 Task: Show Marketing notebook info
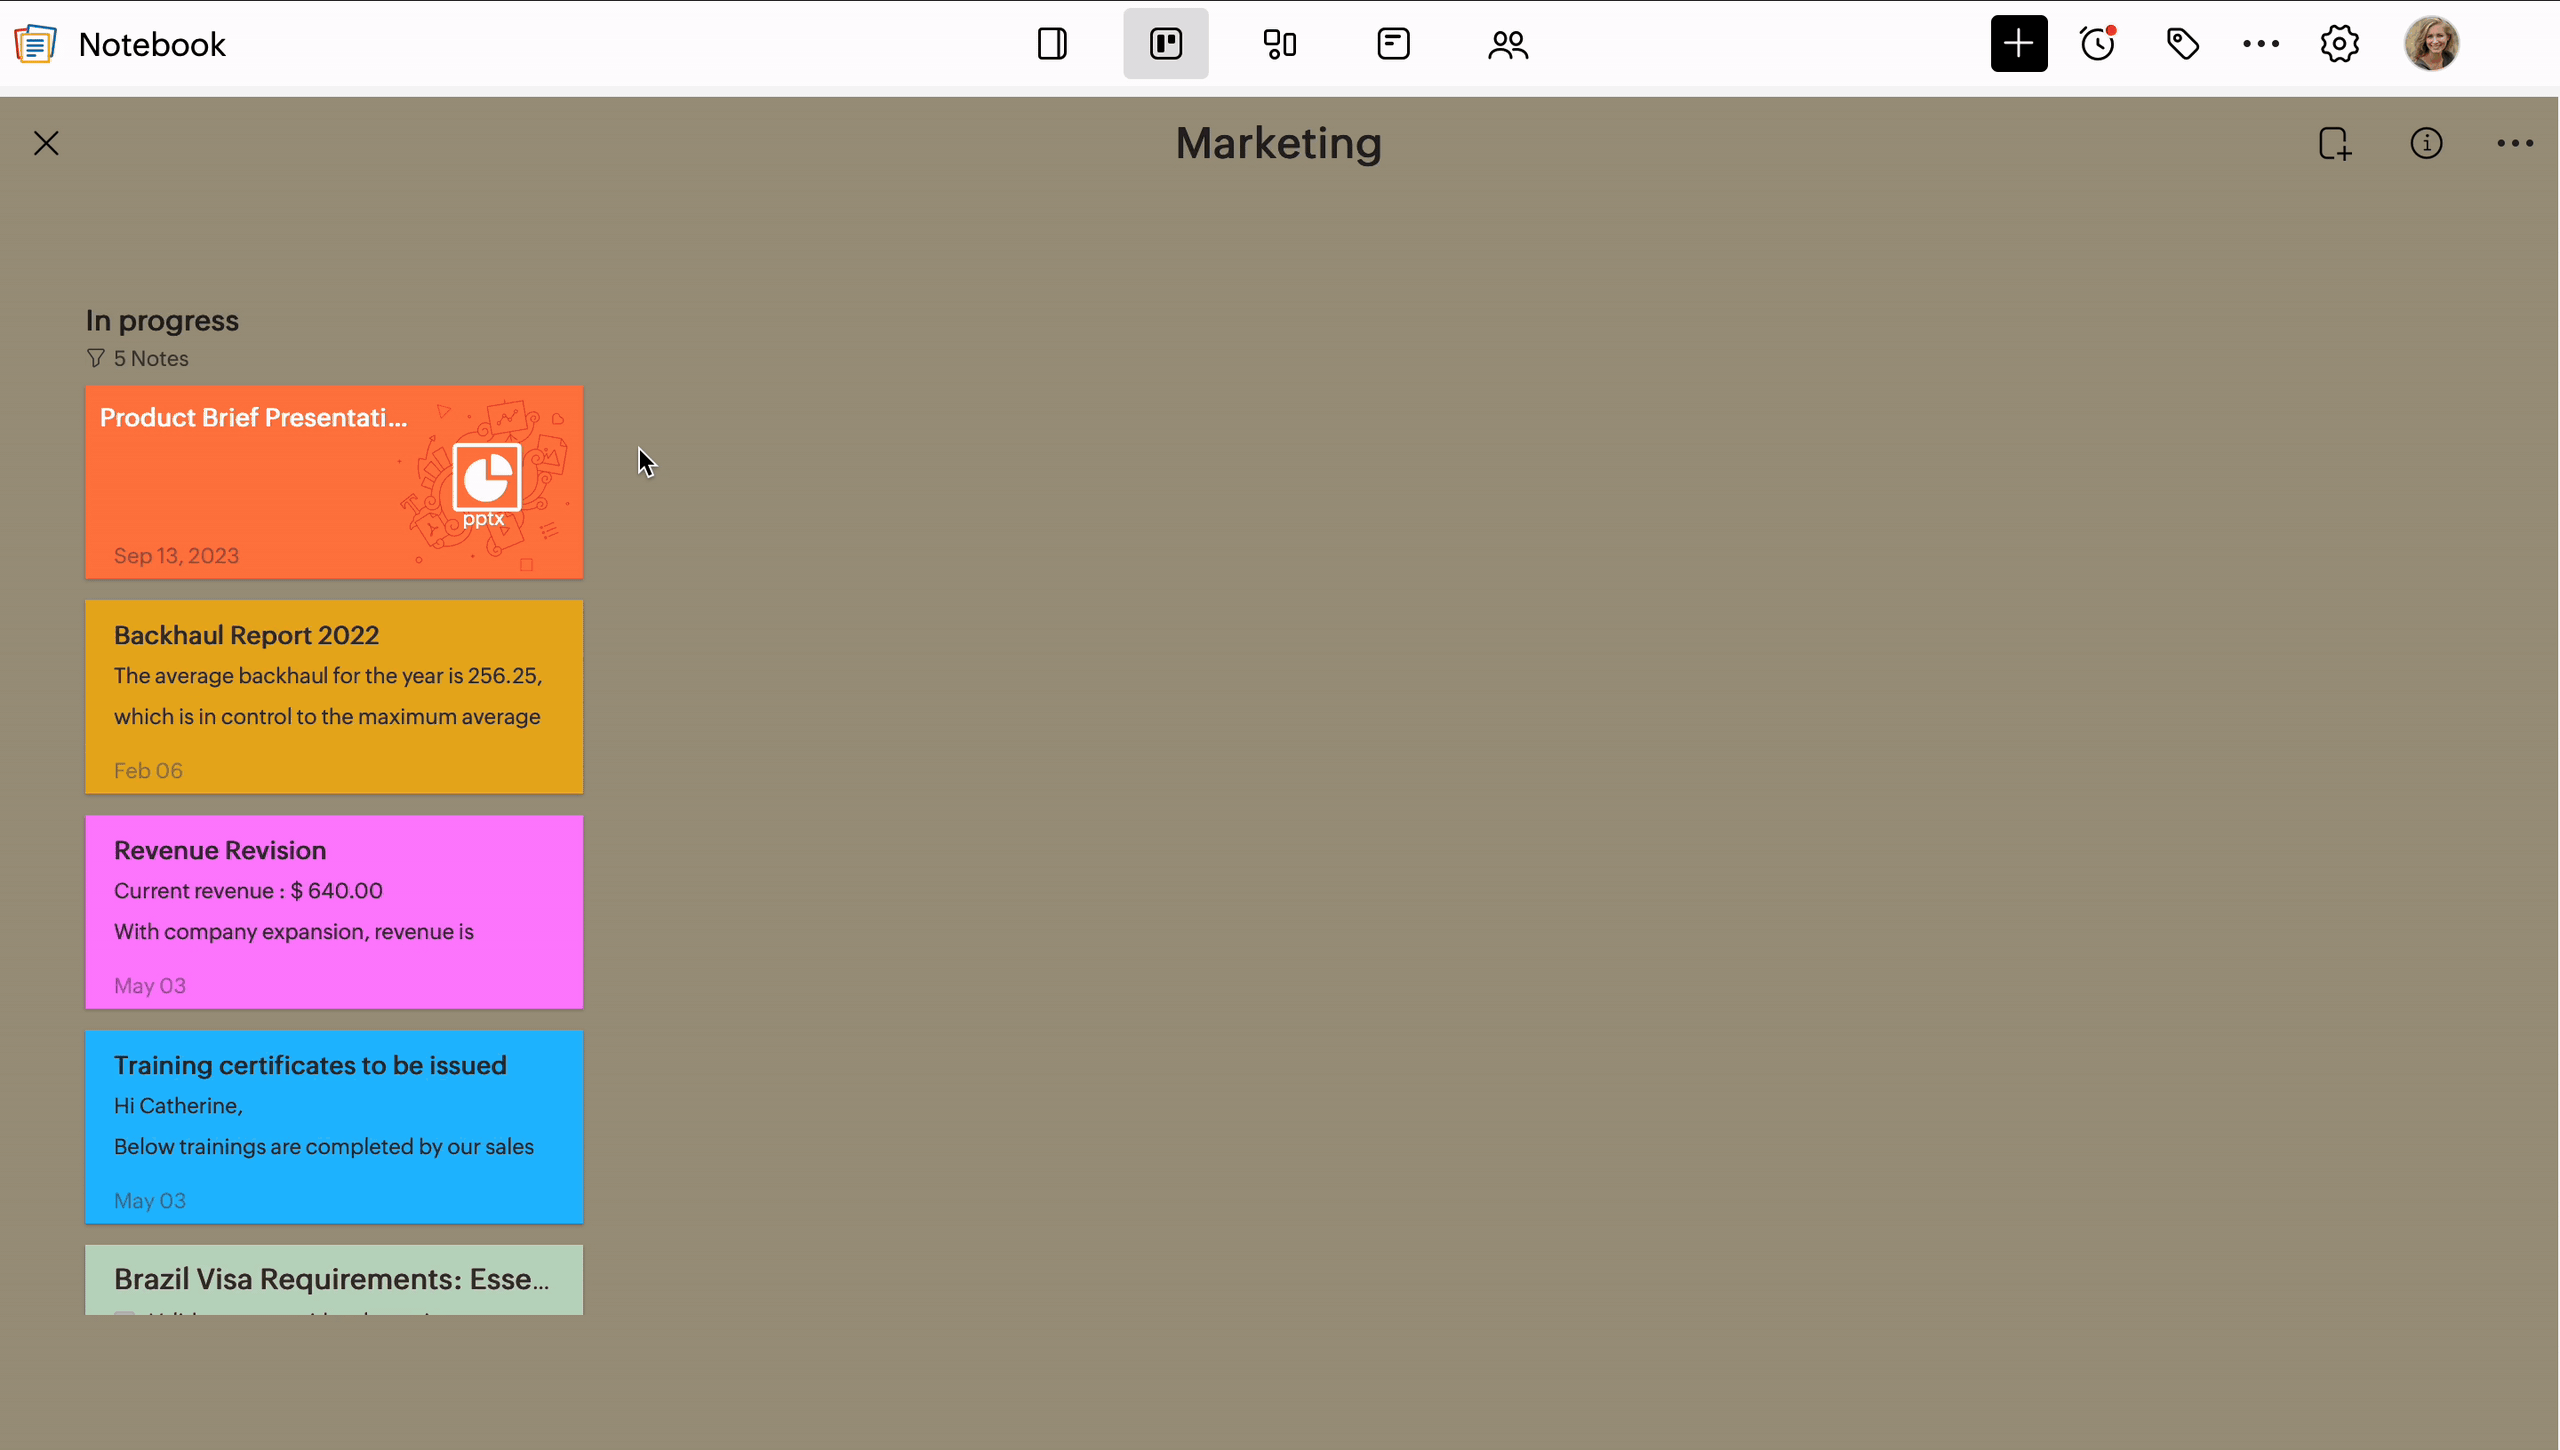point(2426,143)
